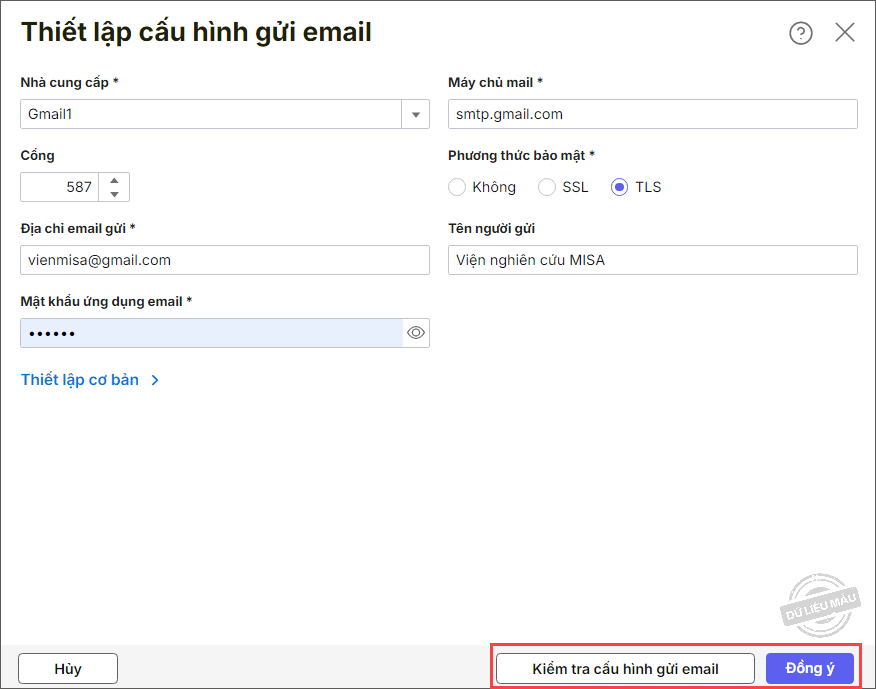Increase the port number with up arrow
The width and height of the screenshot is (876, 689).
click(x=115, y=180)
